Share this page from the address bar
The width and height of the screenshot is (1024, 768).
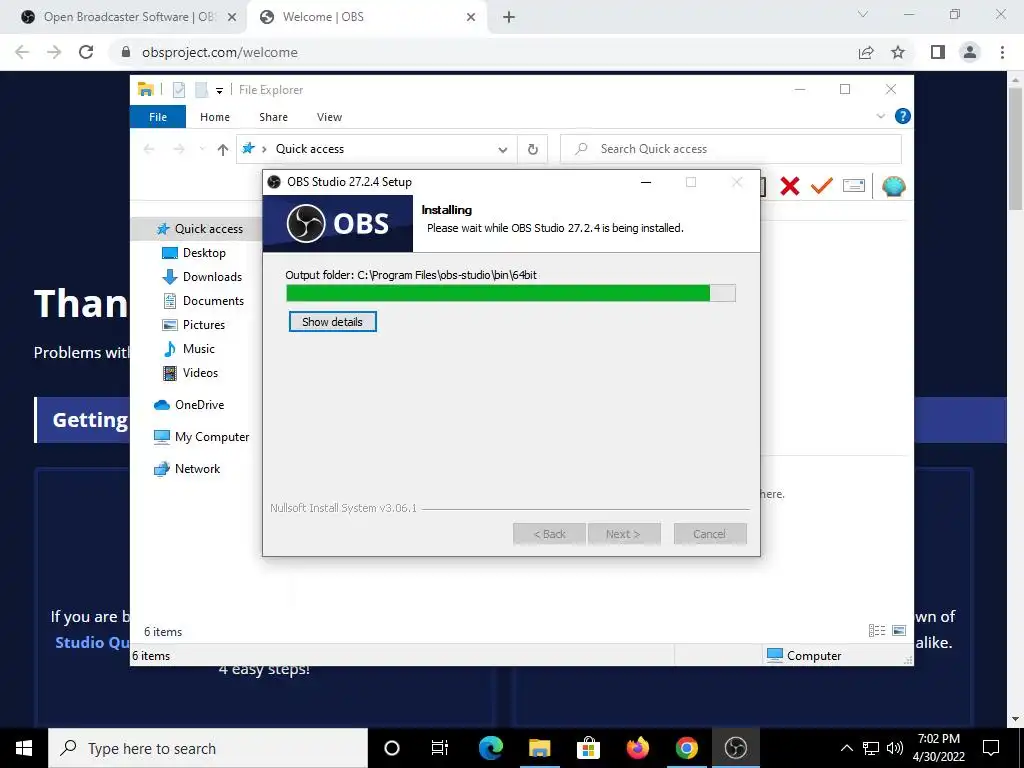(x=866, y=52)
